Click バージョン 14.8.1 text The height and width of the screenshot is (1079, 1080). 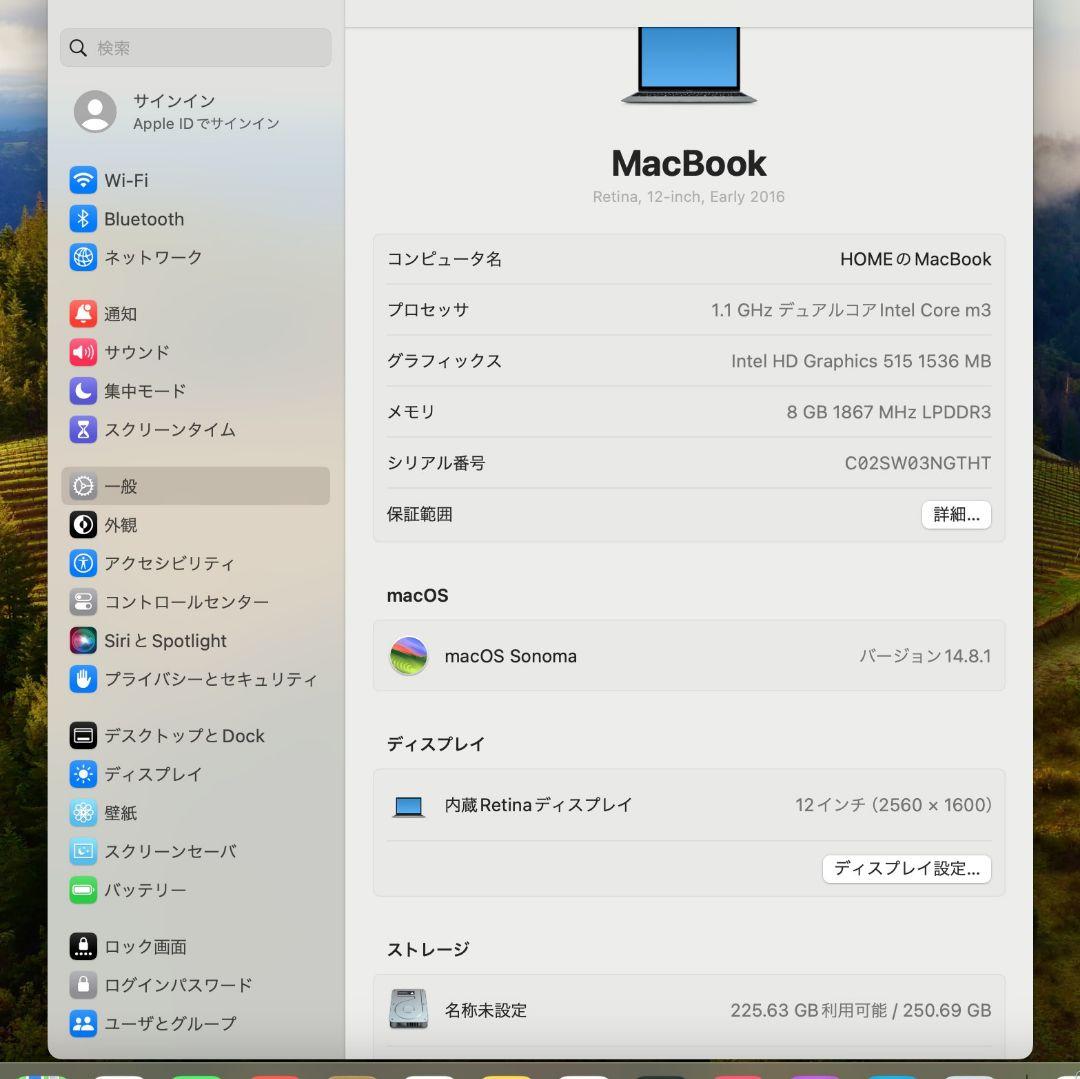[925, 656]
